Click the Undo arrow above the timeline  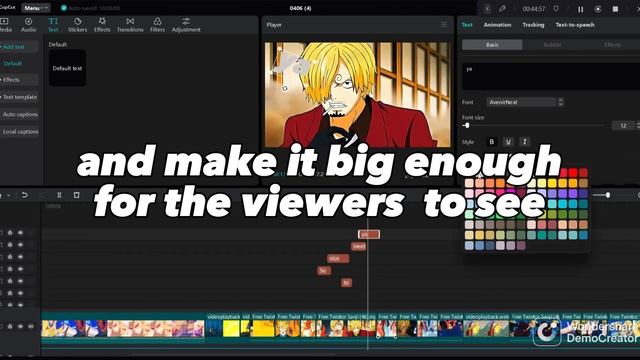(x=24, y=195)
